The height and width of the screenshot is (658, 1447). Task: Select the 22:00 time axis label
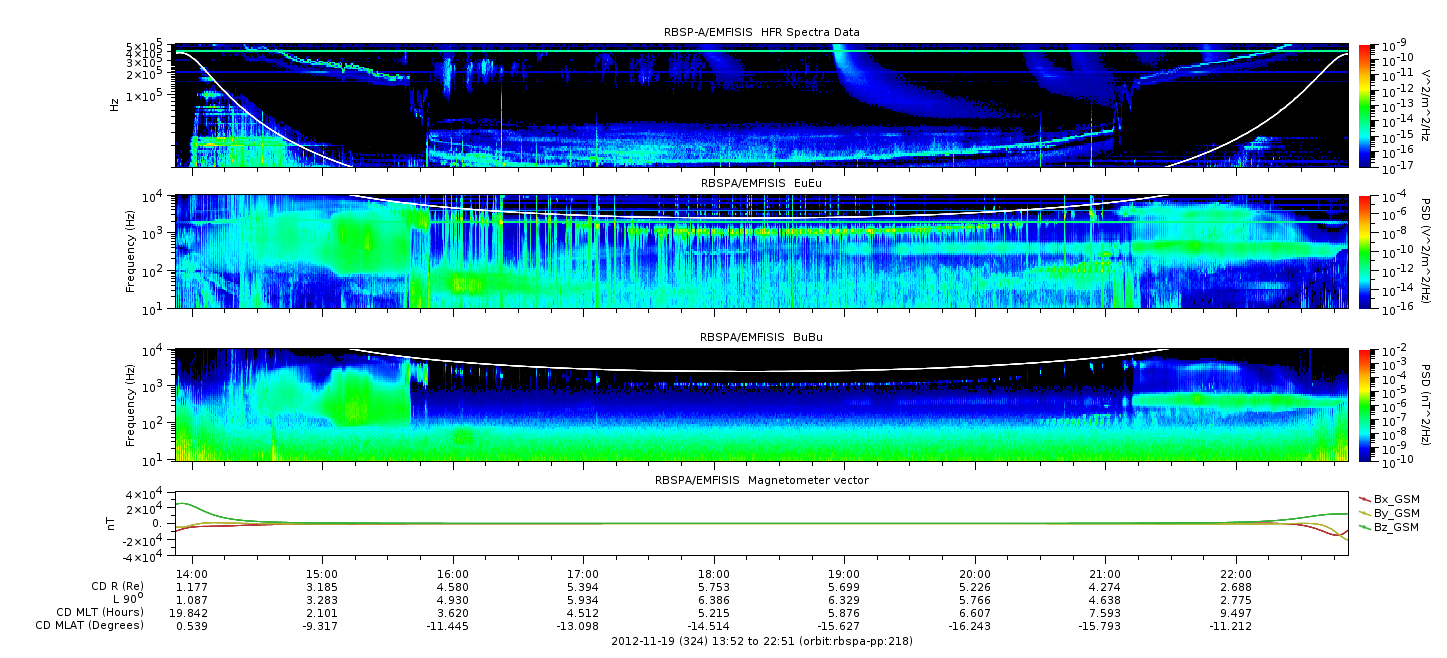coord(1236,572)
